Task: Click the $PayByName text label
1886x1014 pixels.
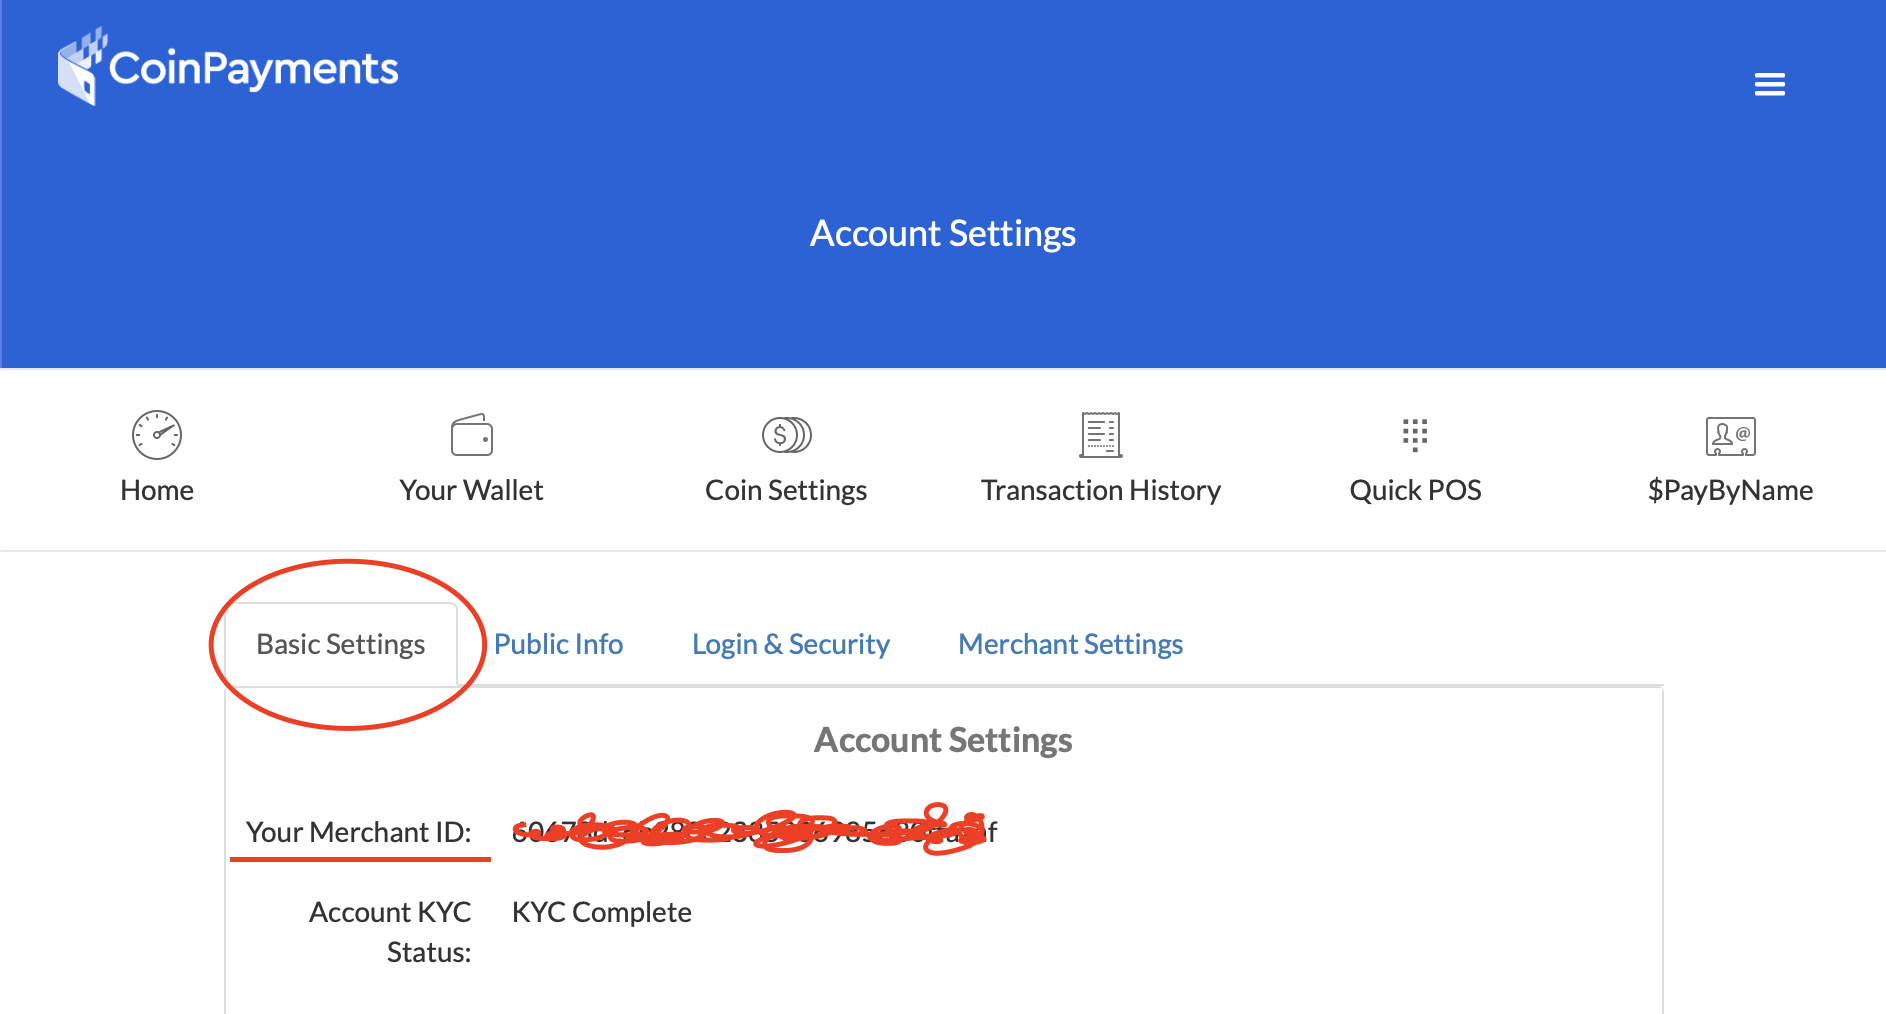Action: tap(1730, 490)
